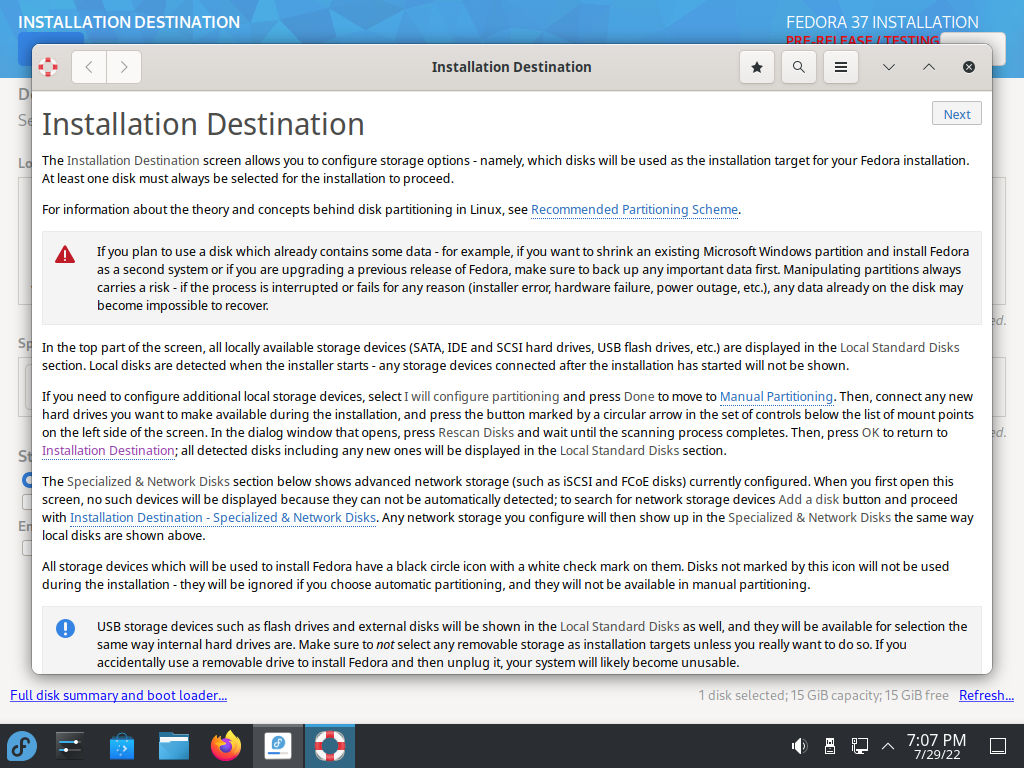Click the 'FEDORA 37 INSTALLATION' header text
Viewport: 1024px width, 768px height.
point(882,22)
